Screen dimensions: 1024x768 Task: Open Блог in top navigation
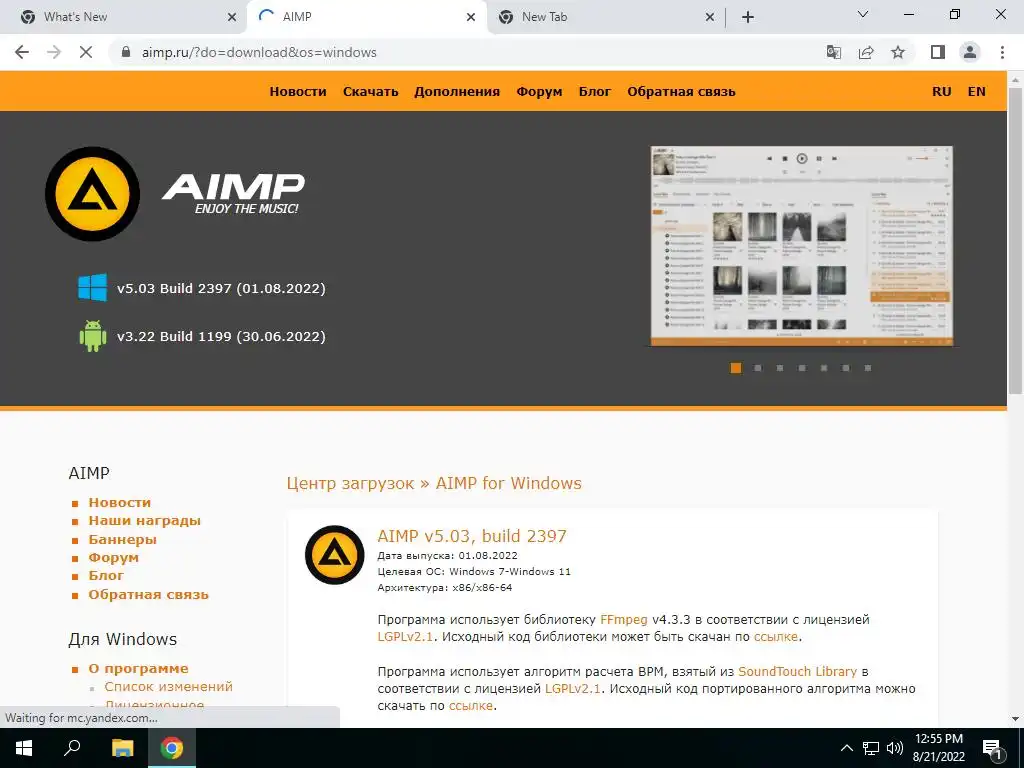(595, 91)
